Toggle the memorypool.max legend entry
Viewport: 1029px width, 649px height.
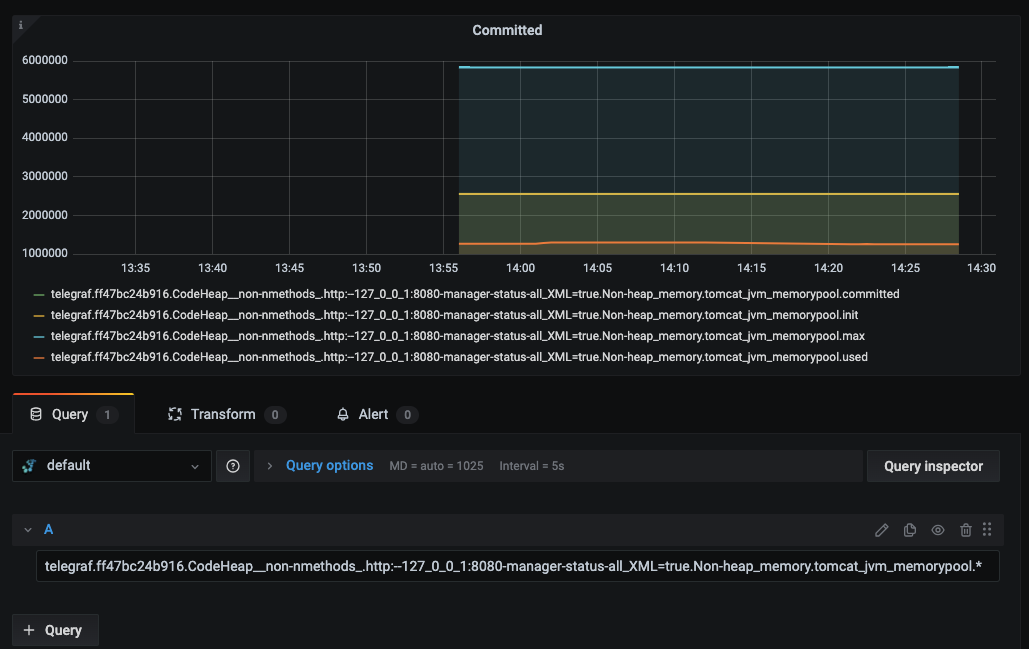click(457, 336)
